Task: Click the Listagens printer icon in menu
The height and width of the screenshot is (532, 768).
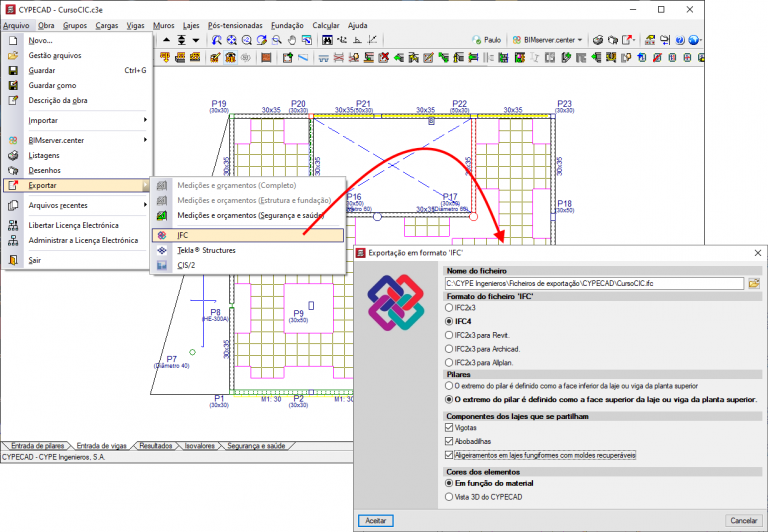Action: (x=13, y=155)
